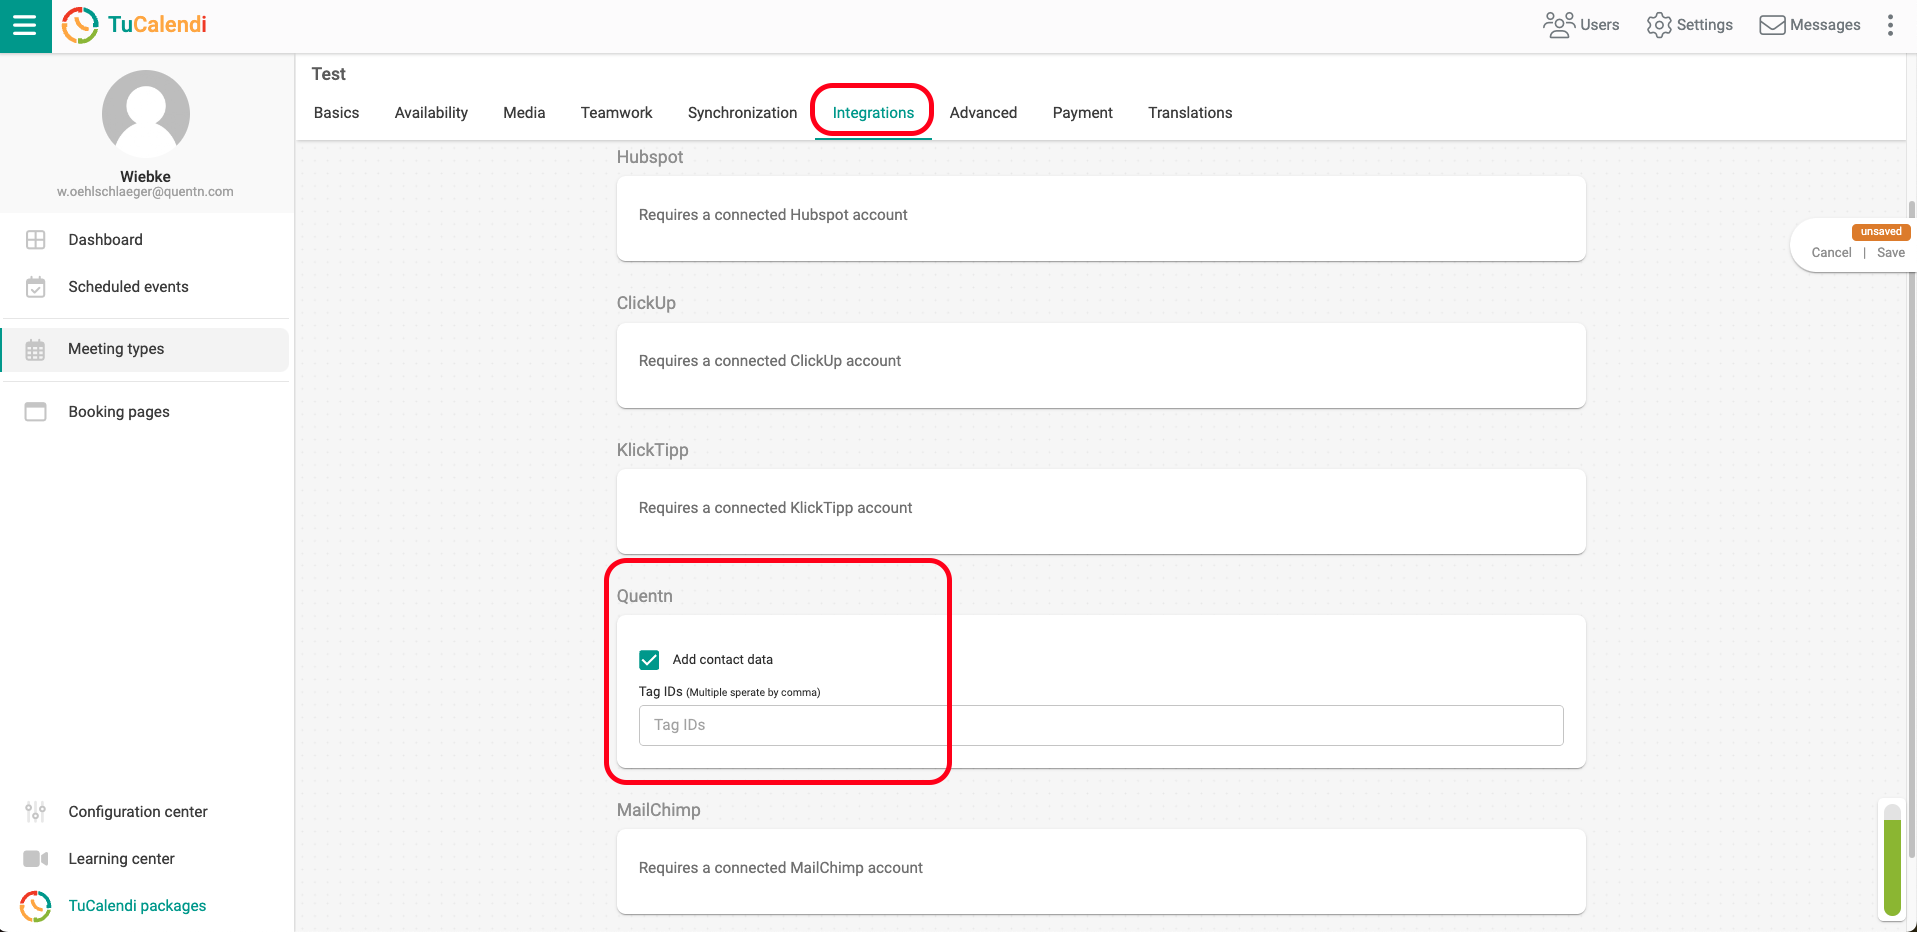Open Booking pages
1917x932 pixels.
tap(119, 412)
